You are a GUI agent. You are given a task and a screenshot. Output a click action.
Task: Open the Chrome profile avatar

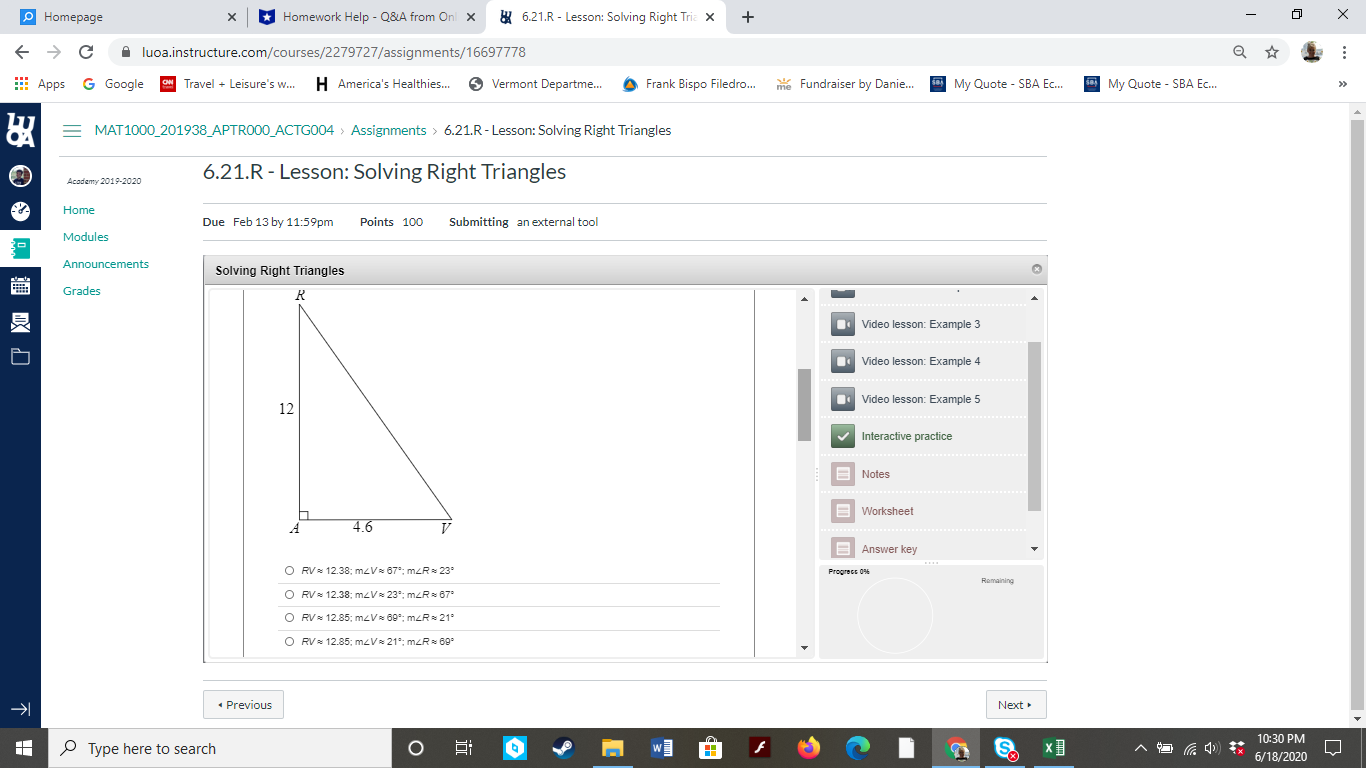(x=1312, y=52)
